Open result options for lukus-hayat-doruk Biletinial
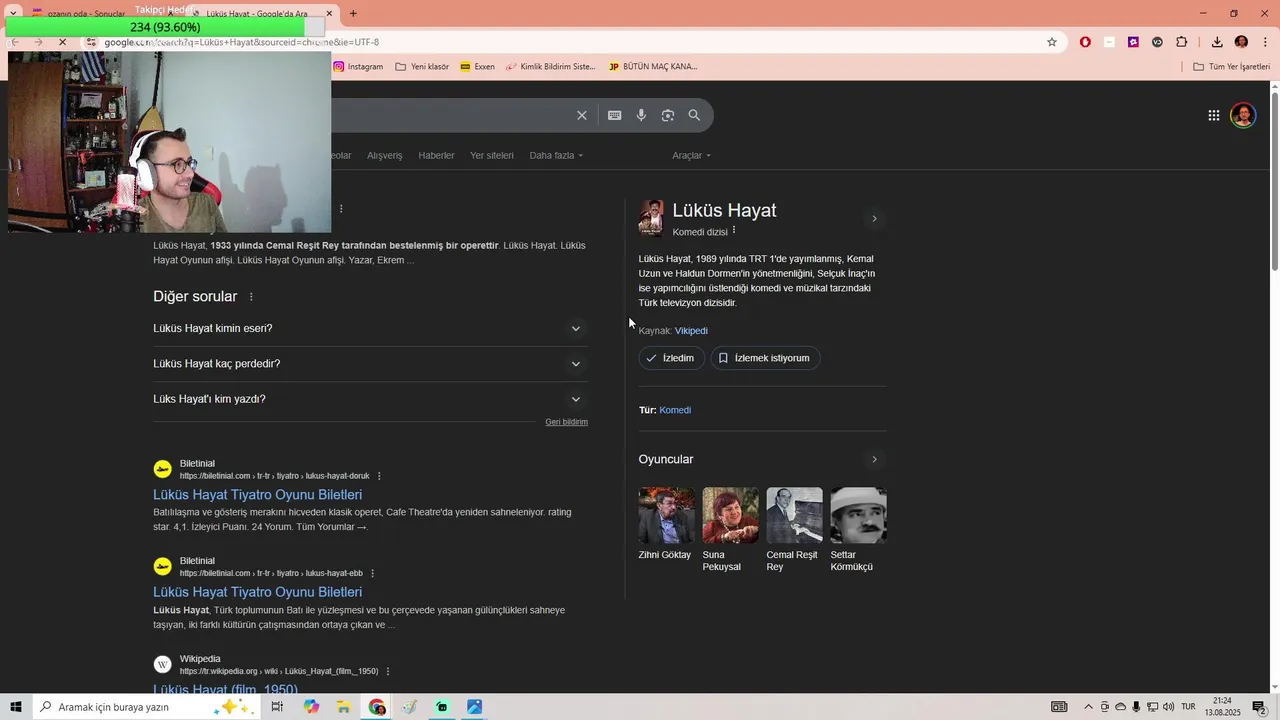The height and width of the screenshot is (720, 1280). 379,476
